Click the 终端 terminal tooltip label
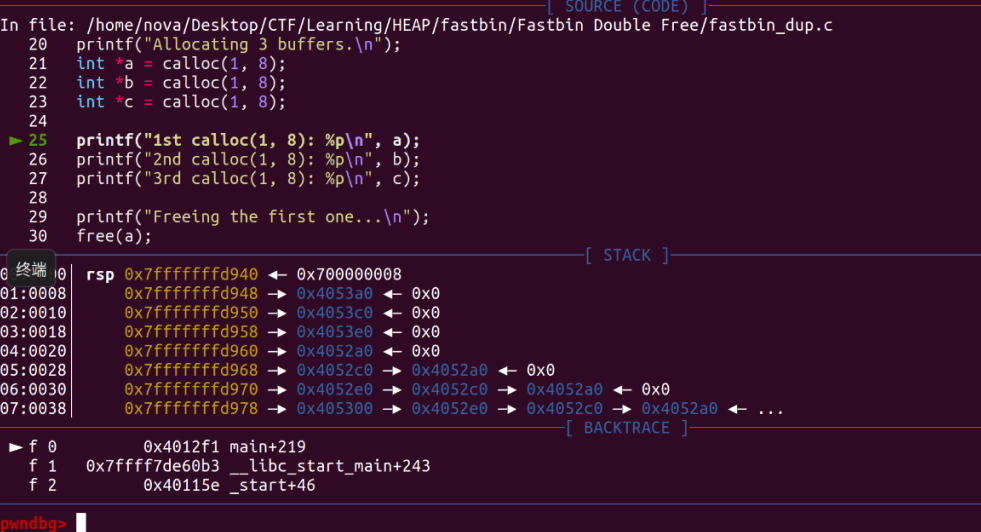Viewport: 981px width, 532px height. pyautogui.click(x=31, y=270)
